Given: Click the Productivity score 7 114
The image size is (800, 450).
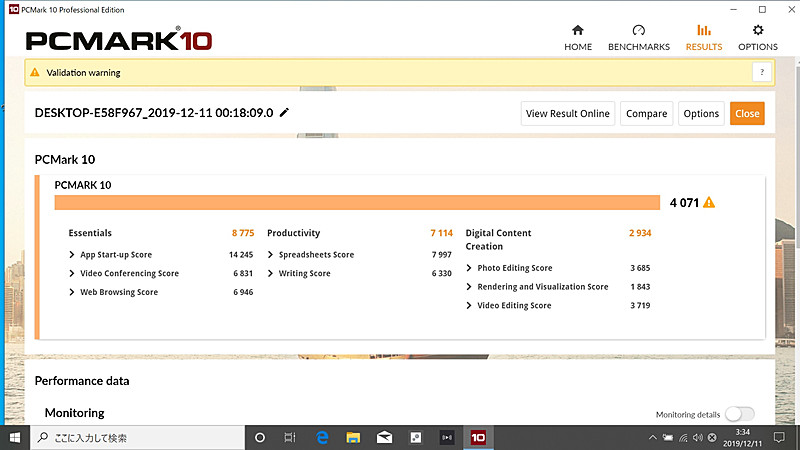Looking at the screenshot, I should coord(441,233).
